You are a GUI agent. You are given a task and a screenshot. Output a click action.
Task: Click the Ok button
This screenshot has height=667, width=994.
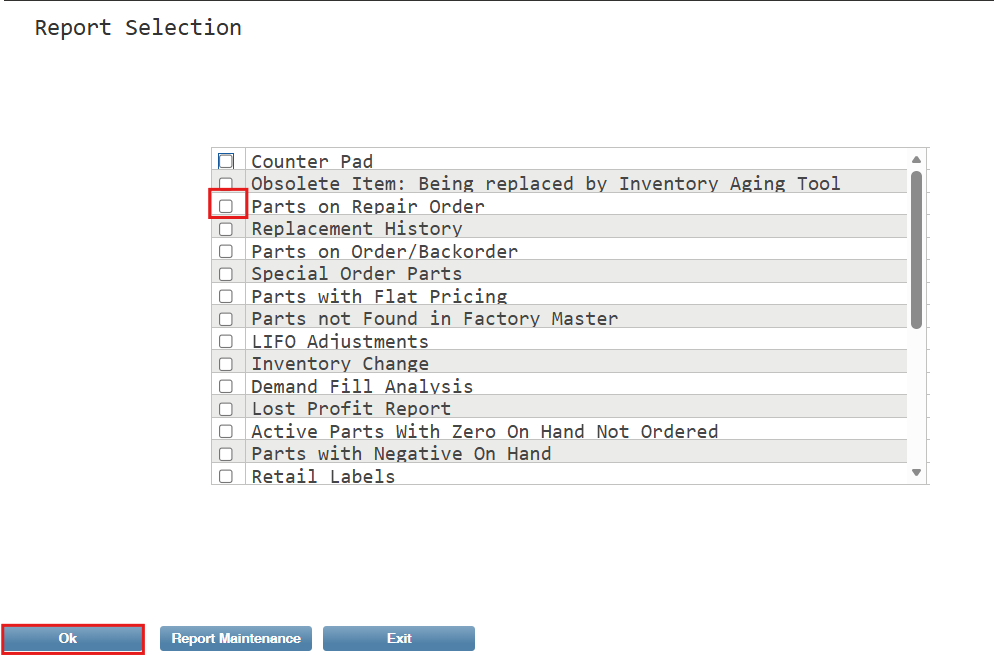pos(73,638)
